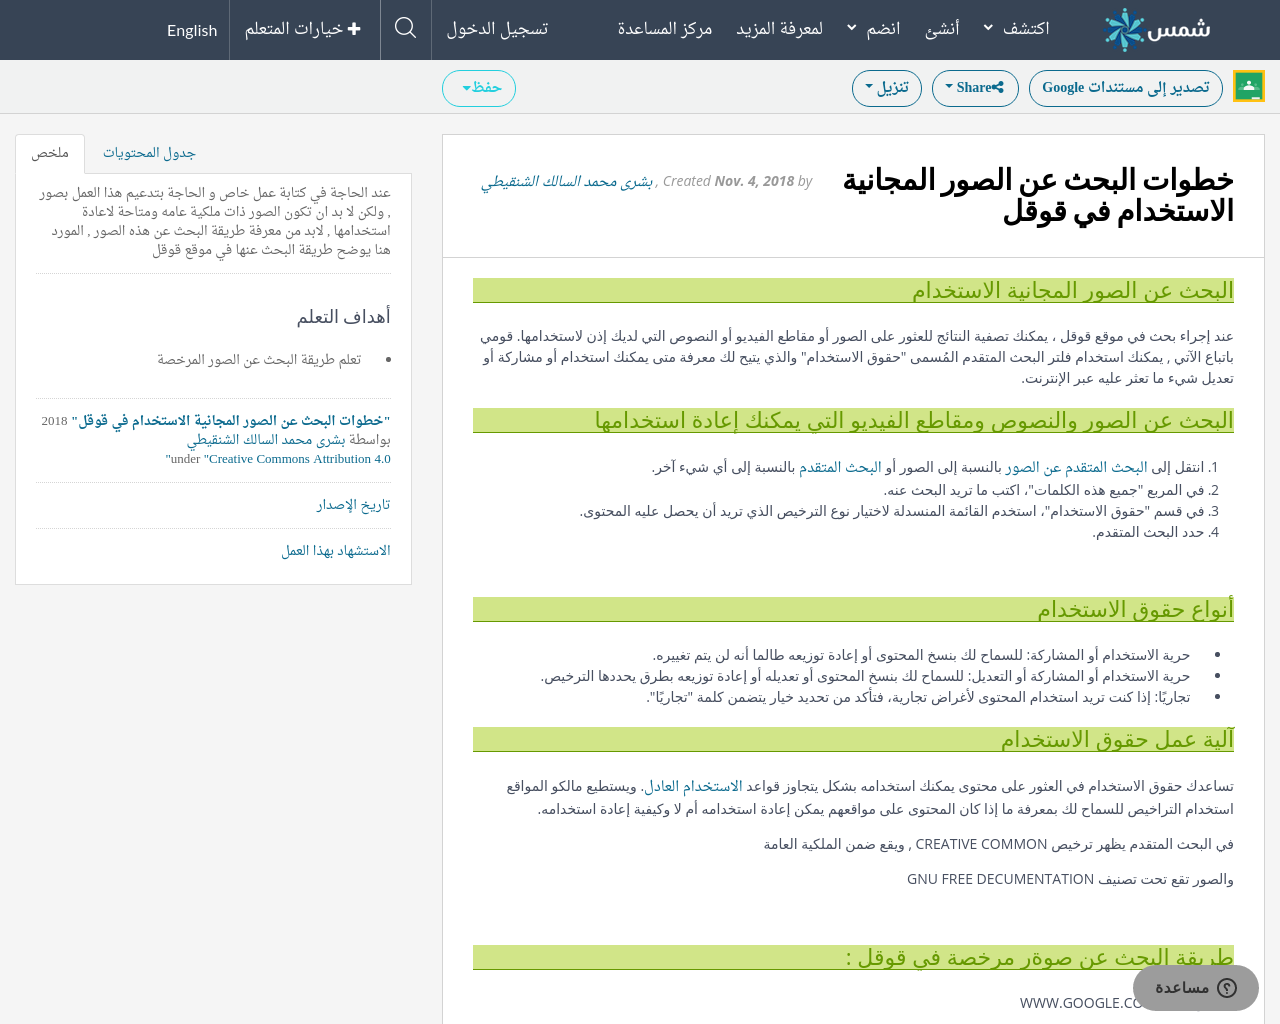The width and height of the screenshot is (1280, 1024).
Task: Click the green resource type icon
Action: (x=1249, y=87)
